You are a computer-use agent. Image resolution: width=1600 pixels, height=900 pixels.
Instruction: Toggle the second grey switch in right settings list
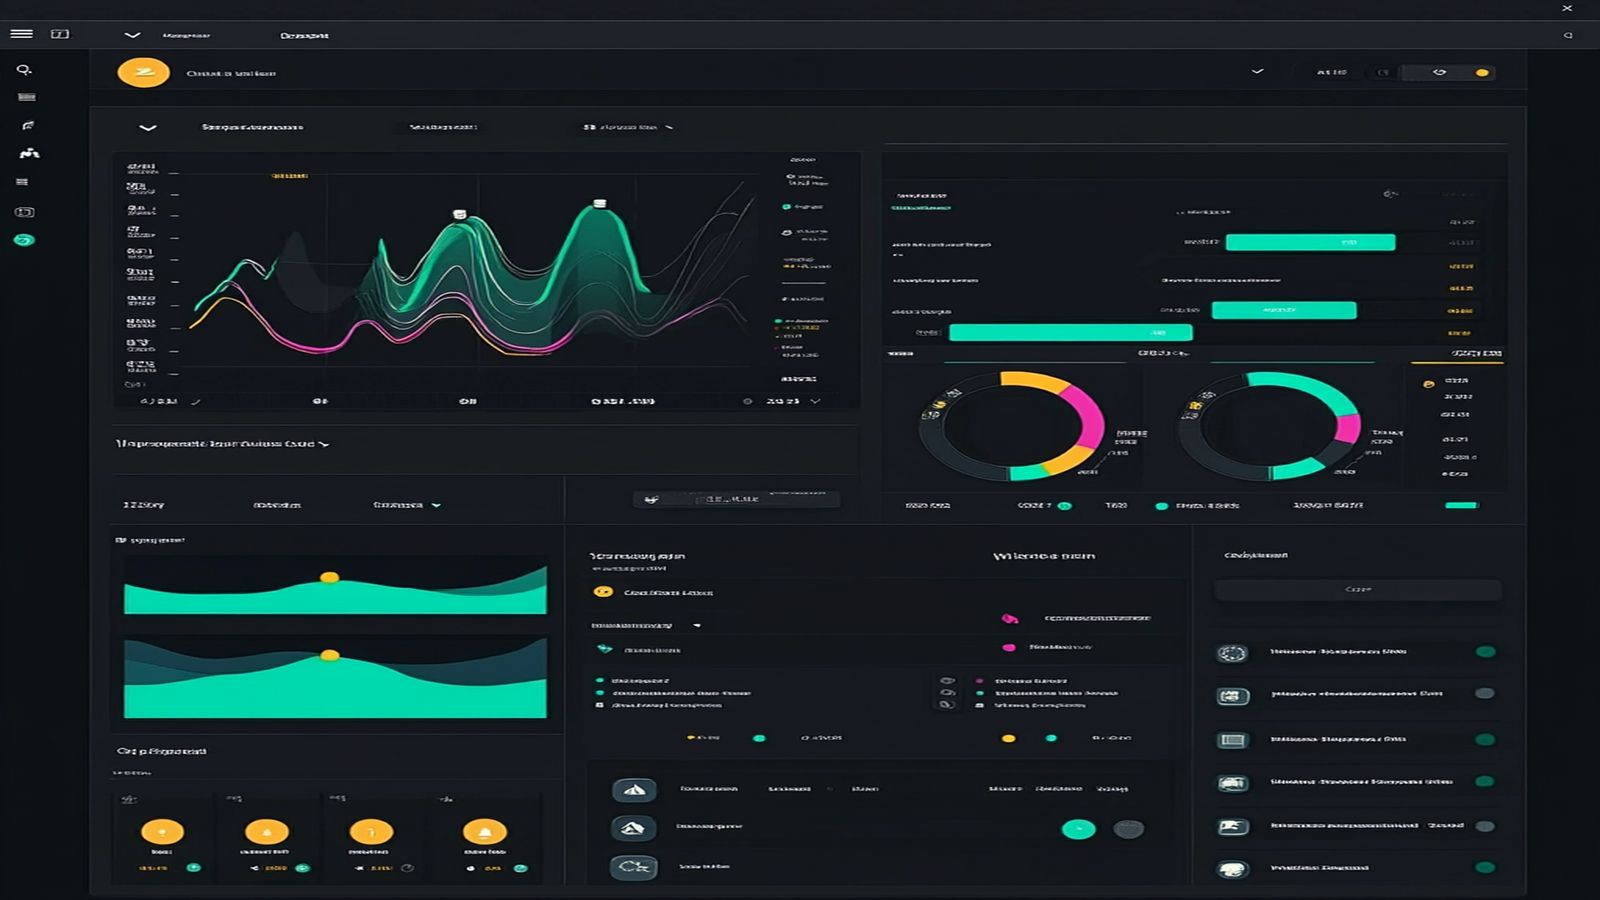1485,694
